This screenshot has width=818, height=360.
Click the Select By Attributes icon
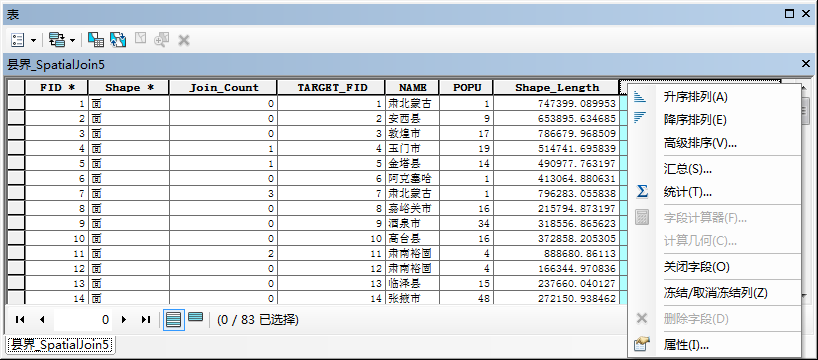pyautogui.click(x=95, y=40)
